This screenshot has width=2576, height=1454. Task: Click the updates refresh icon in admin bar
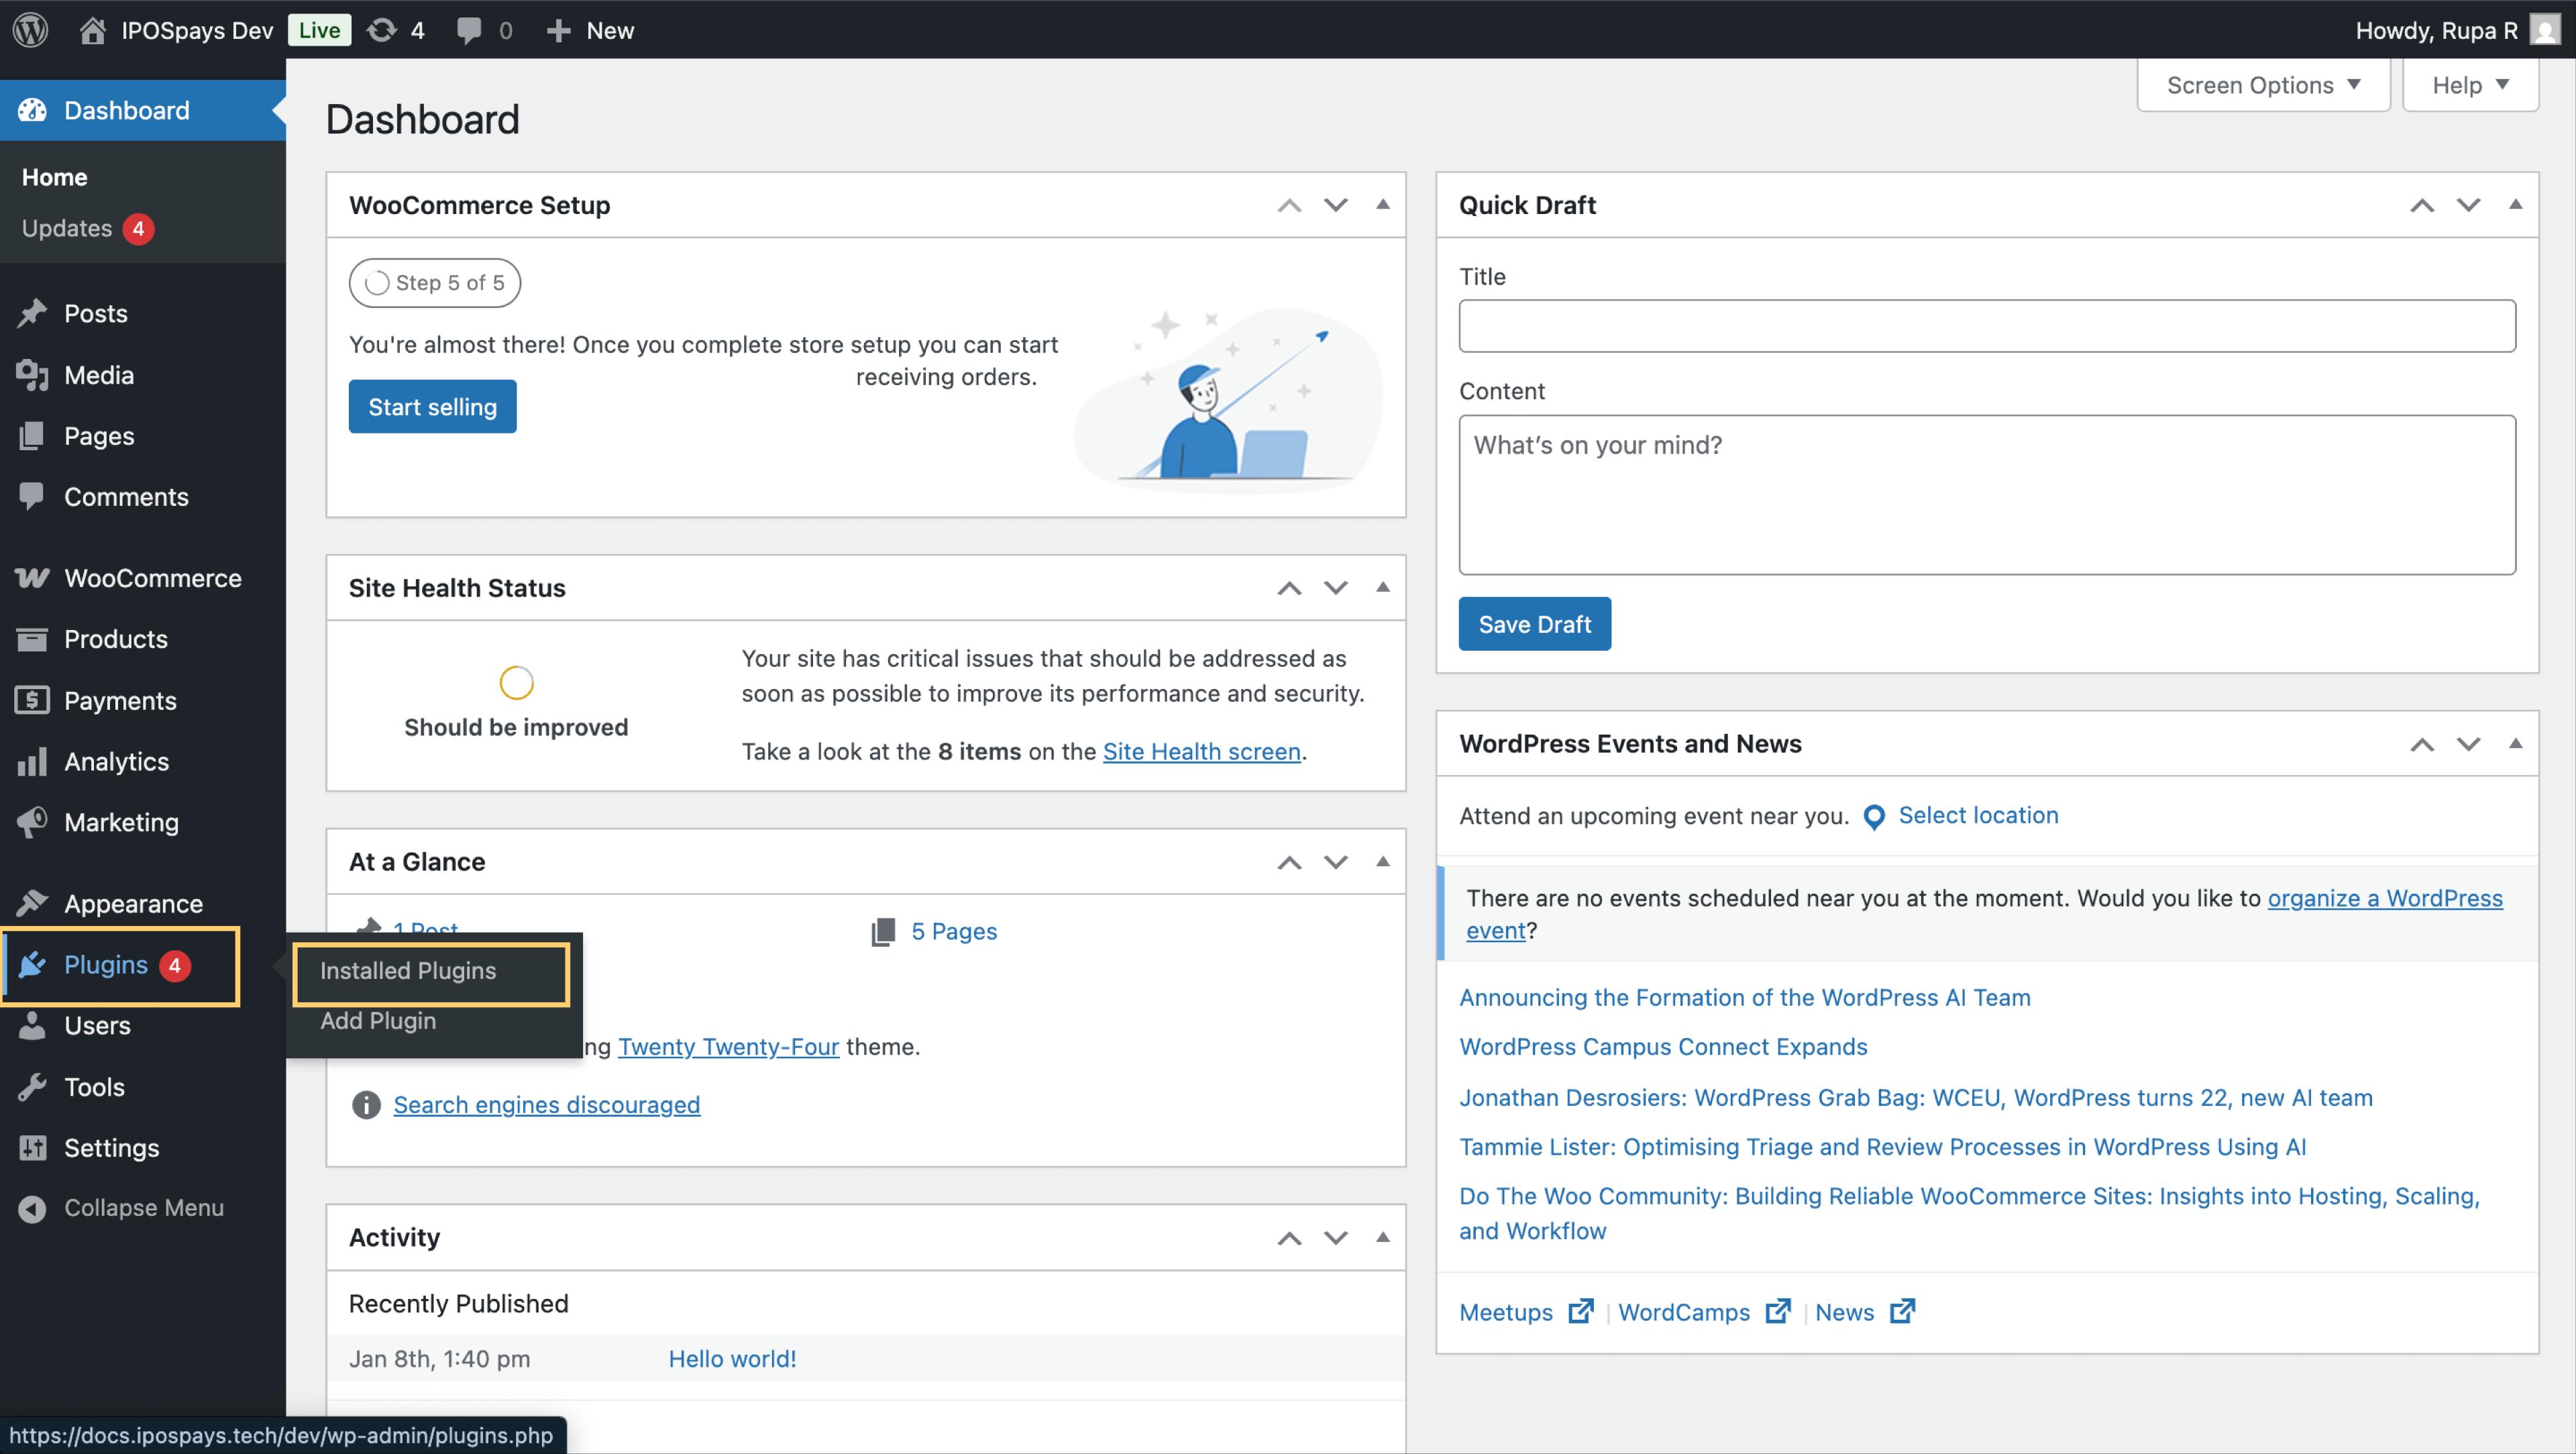click(x=381, y=30)
